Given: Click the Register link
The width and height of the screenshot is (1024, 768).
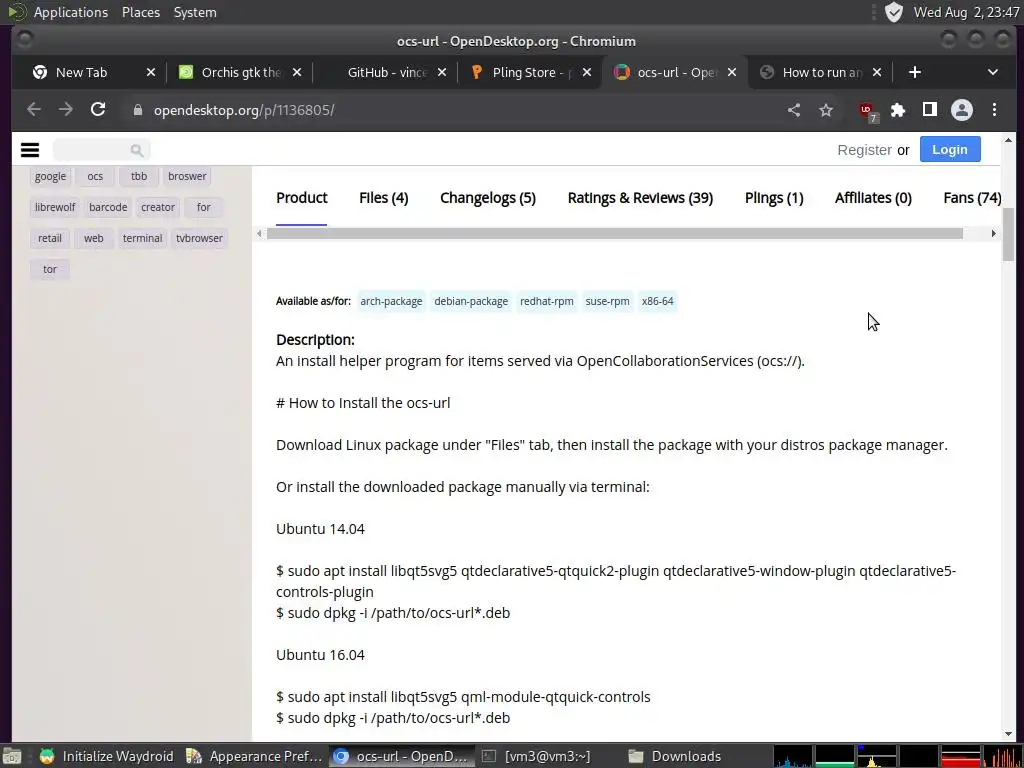Looking at the screenshot, I should [x=864, y=150].
